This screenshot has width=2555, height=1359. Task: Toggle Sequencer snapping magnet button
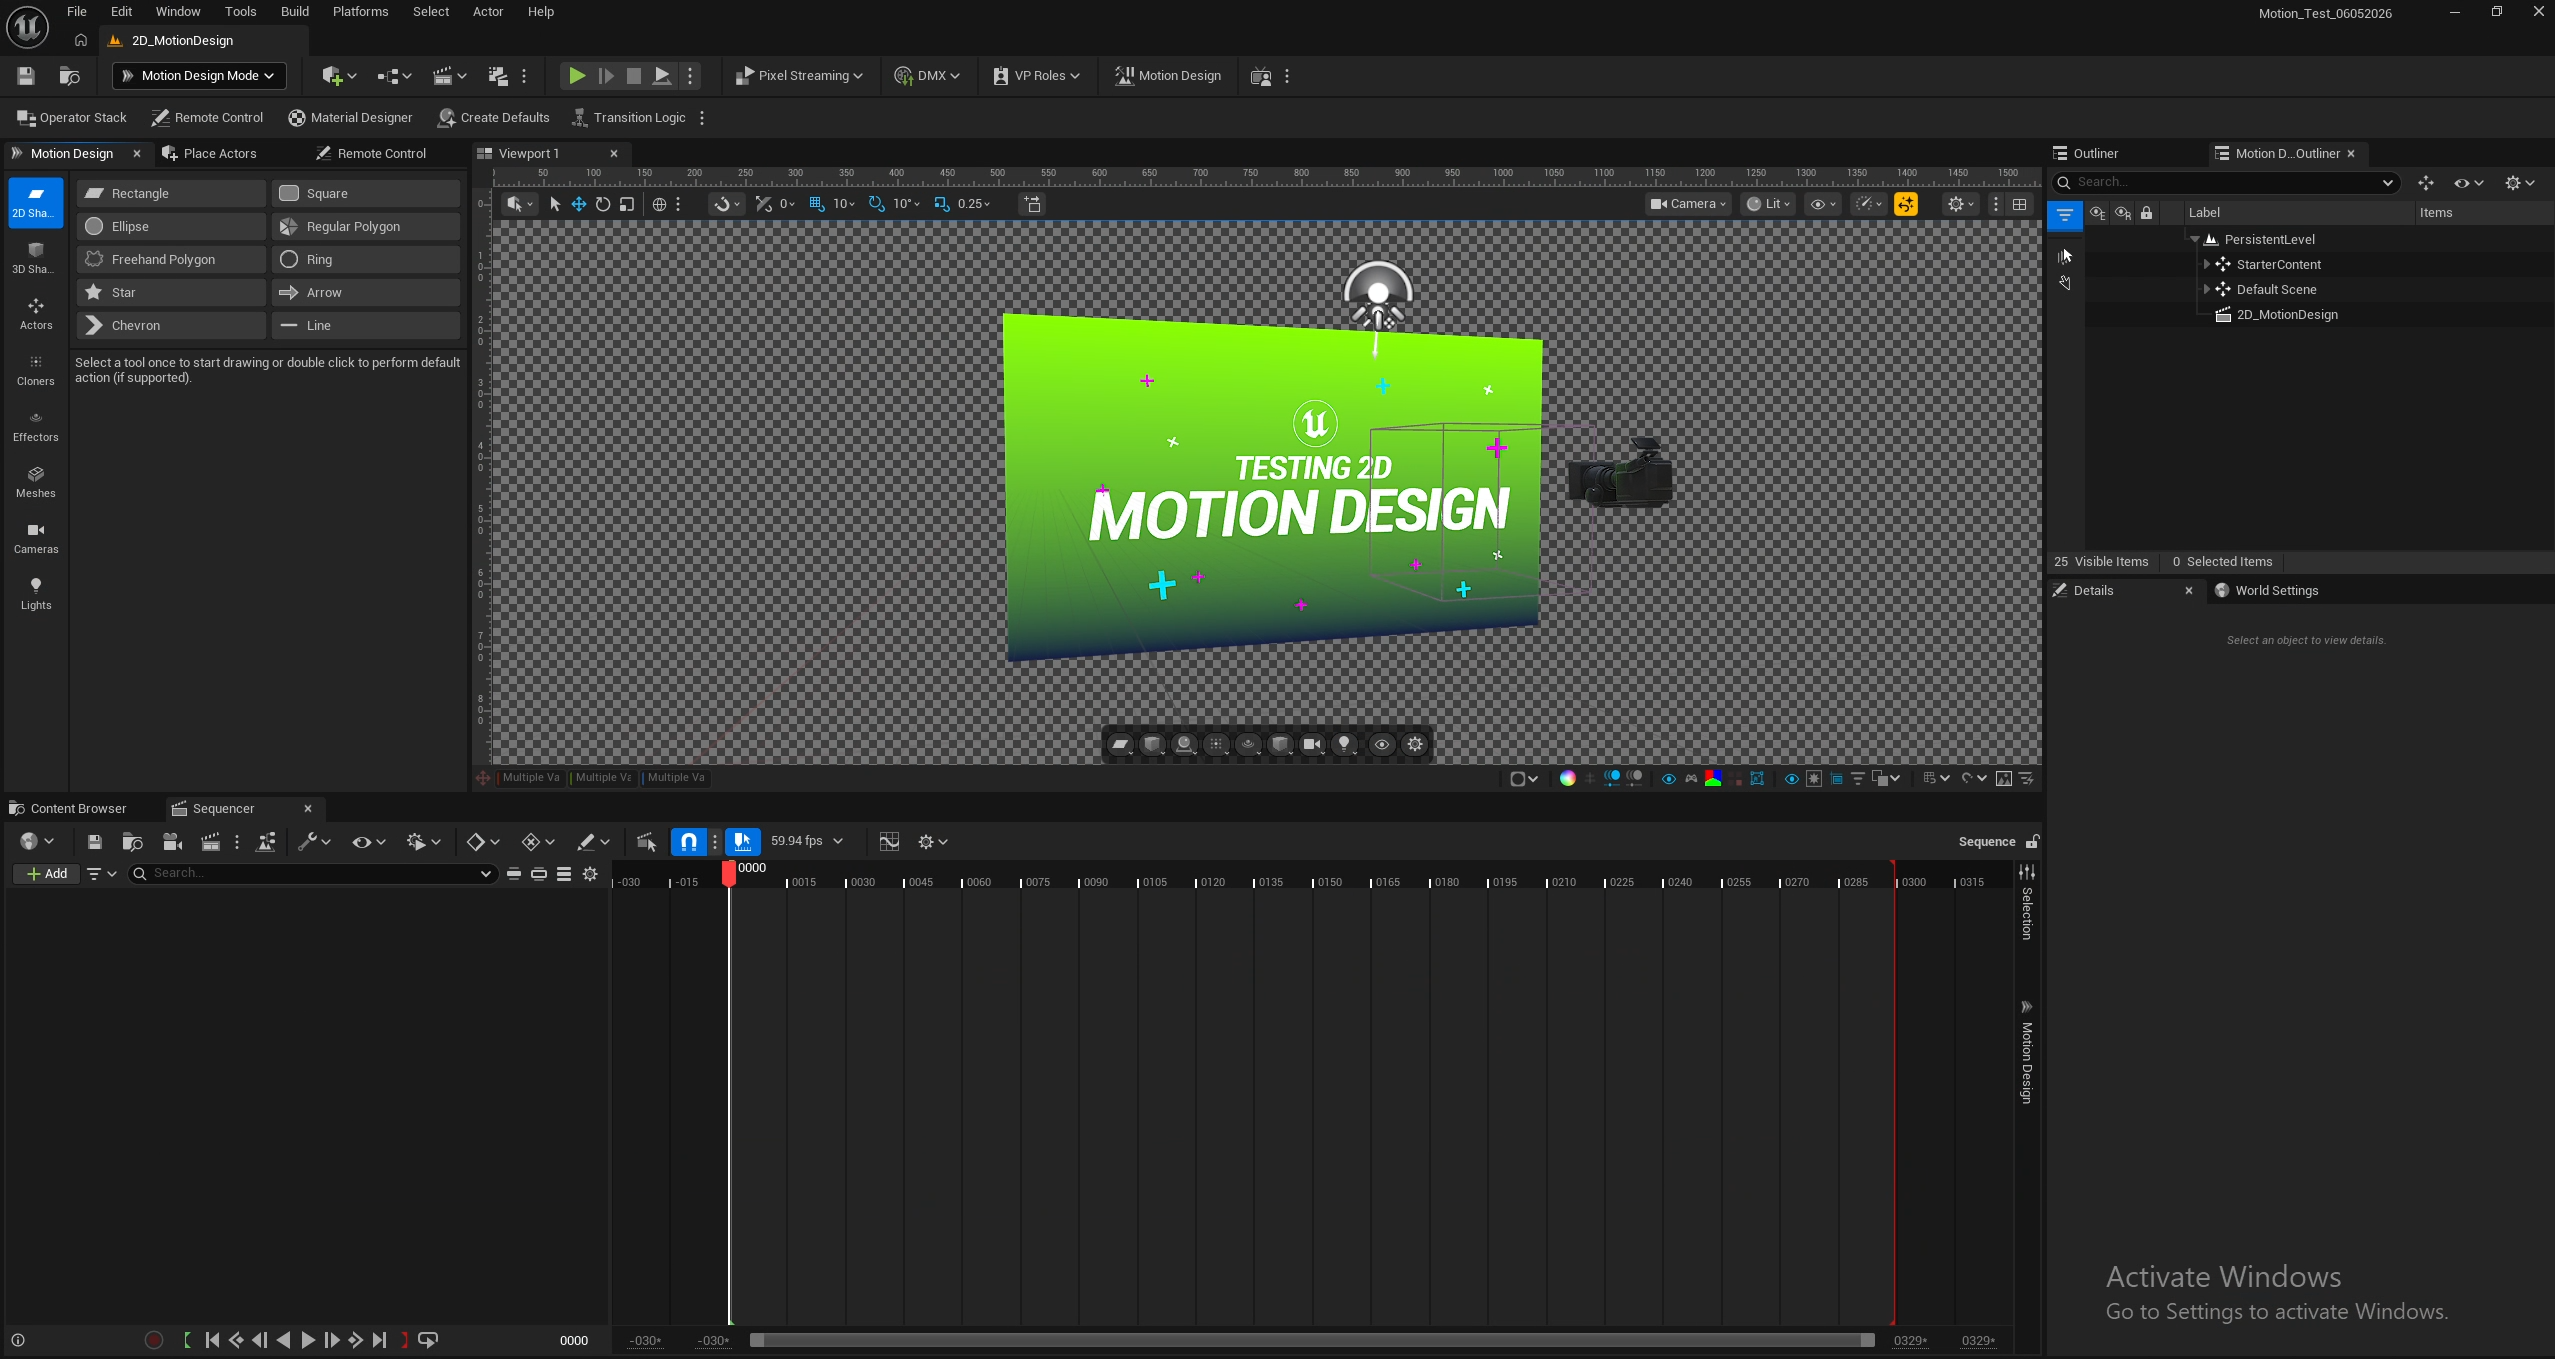tap(689, 842)
